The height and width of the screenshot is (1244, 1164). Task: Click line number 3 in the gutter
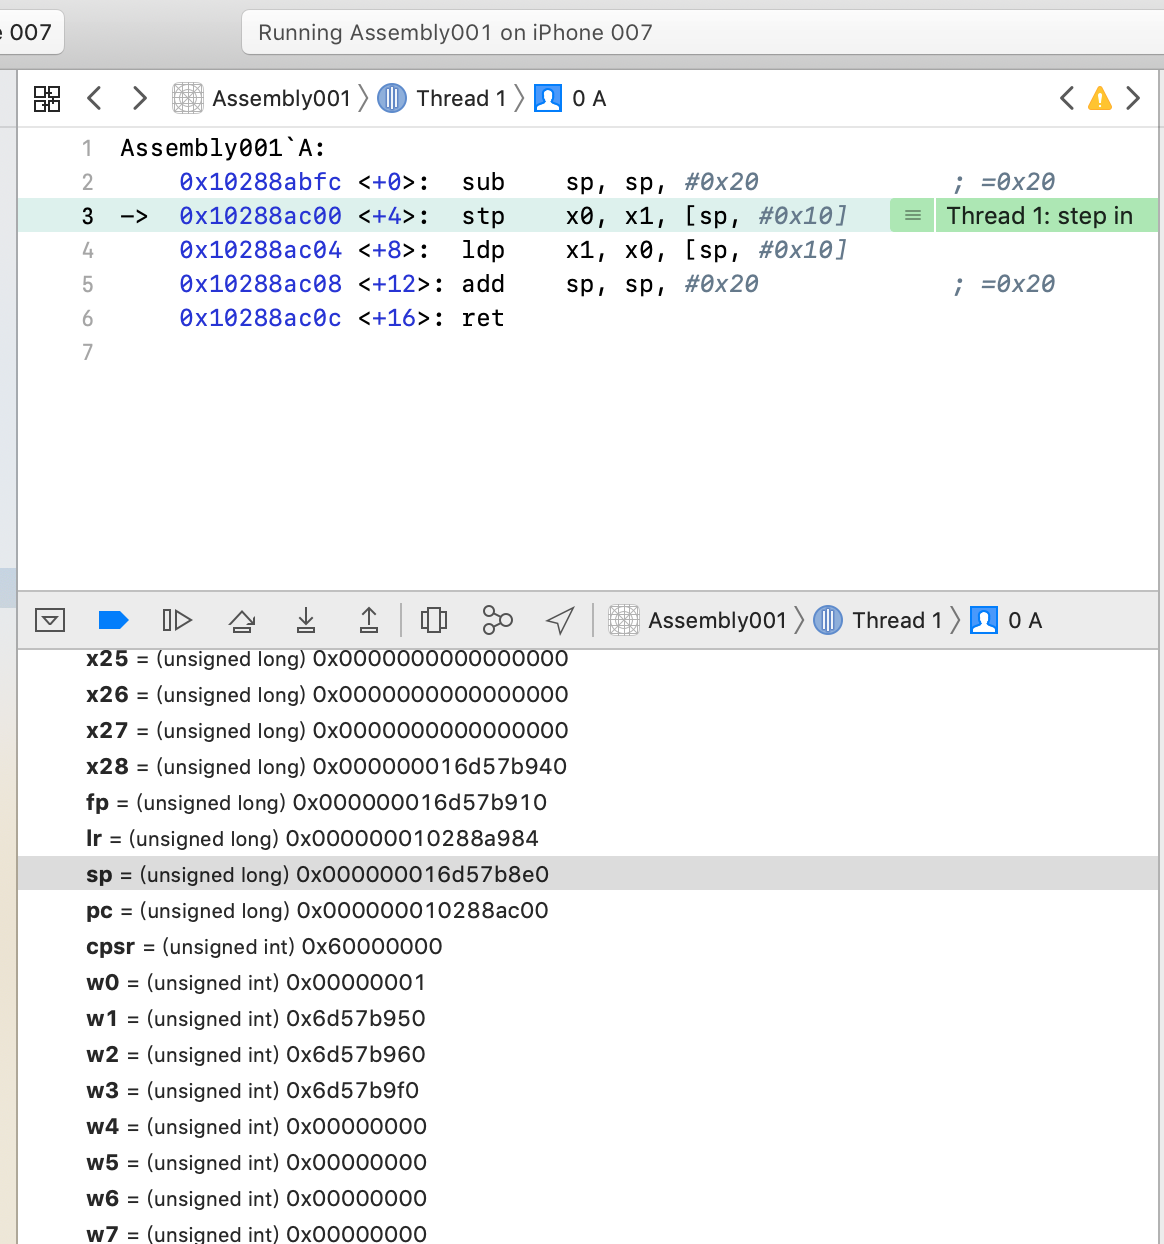[87, 216]
